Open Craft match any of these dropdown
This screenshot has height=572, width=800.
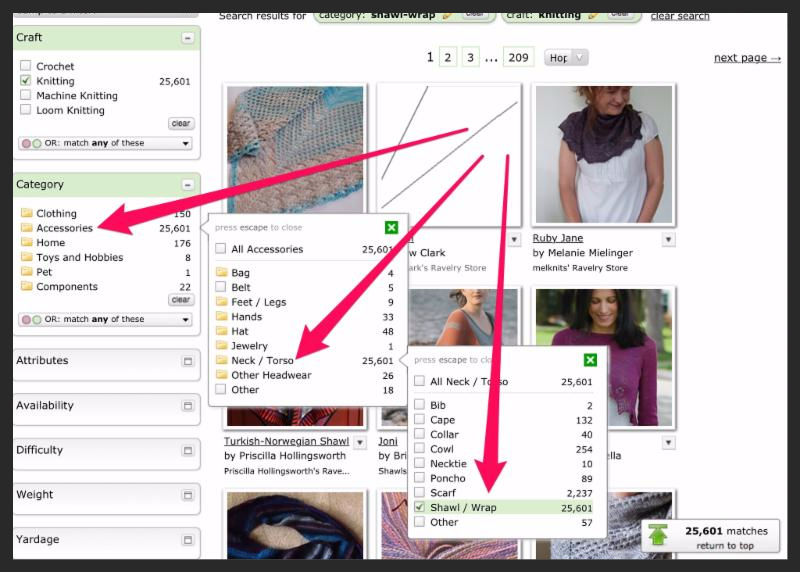(x=105, y=143)
